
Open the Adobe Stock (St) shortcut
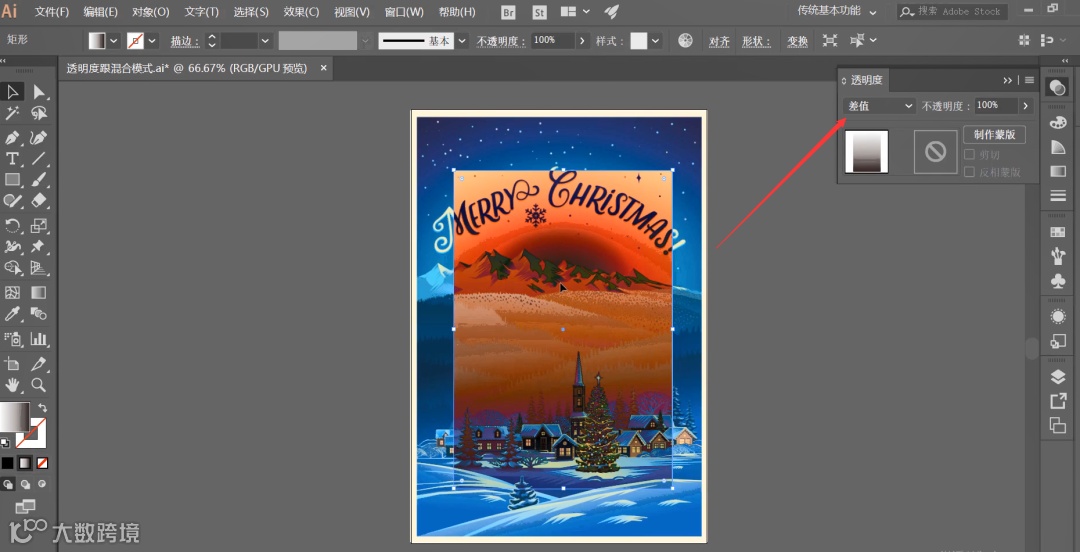541,12
